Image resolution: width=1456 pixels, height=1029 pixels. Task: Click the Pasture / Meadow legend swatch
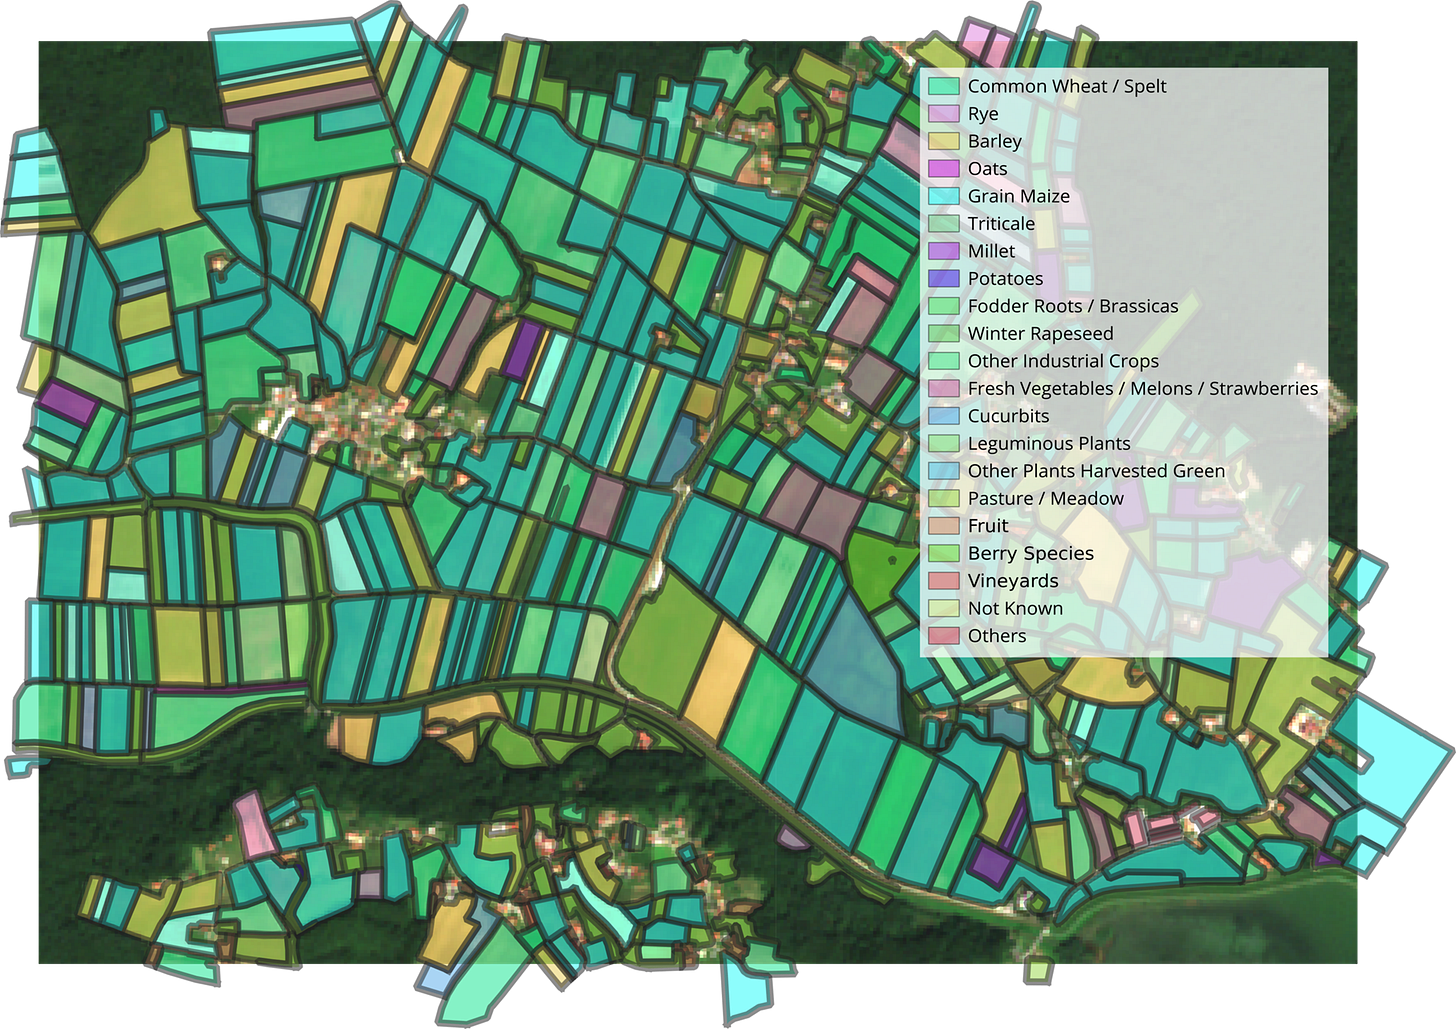point(944,498)
